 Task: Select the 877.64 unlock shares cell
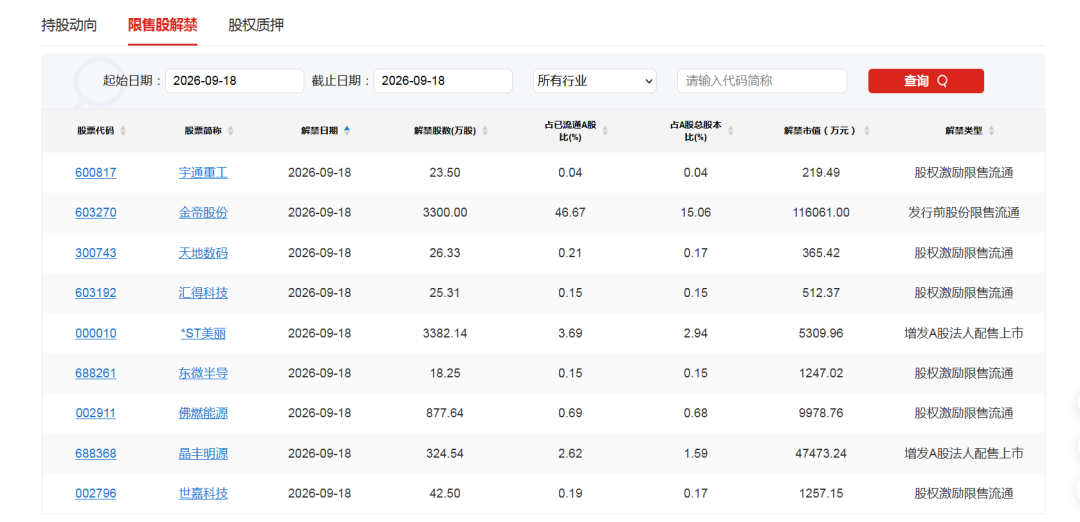pos(445,414)
